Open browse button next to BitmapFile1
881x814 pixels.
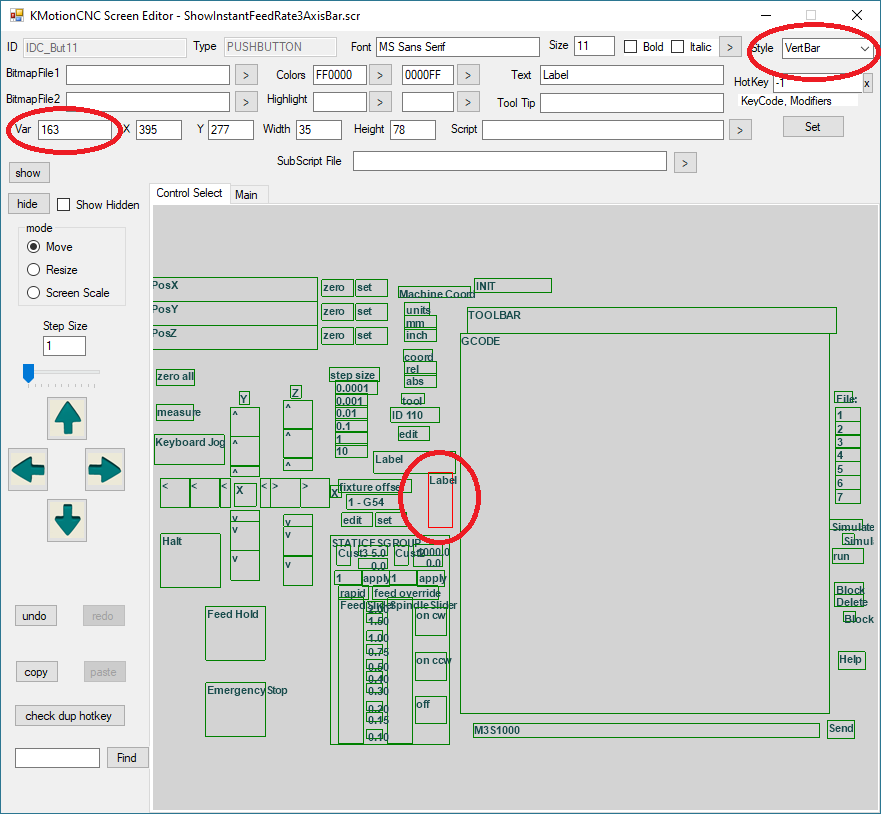pyautogui.click(x=246, y=75)
